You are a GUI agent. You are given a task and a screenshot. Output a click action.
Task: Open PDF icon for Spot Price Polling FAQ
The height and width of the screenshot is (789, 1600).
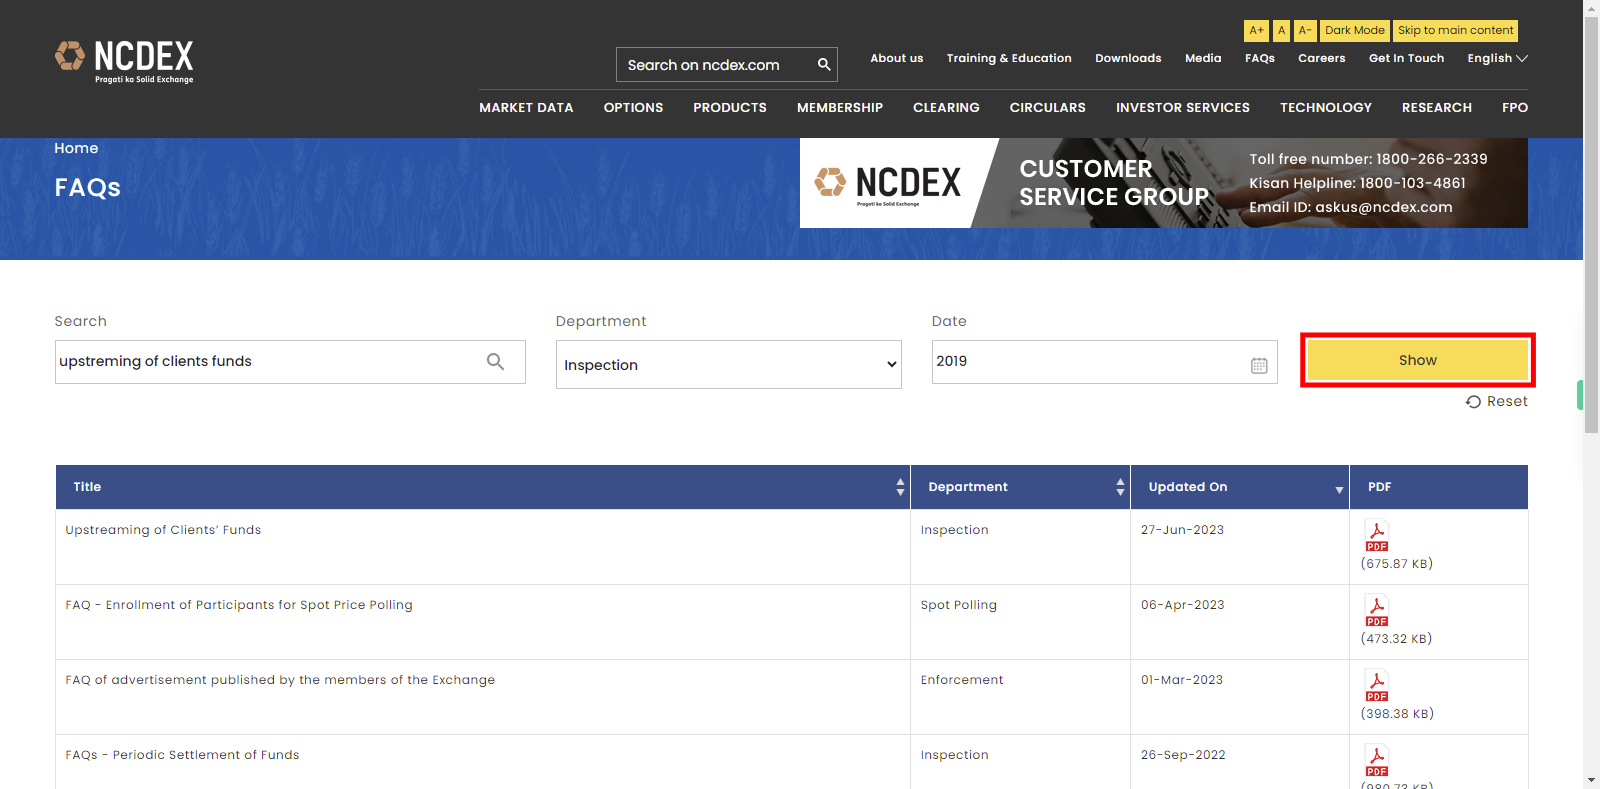coord(1377,611)
